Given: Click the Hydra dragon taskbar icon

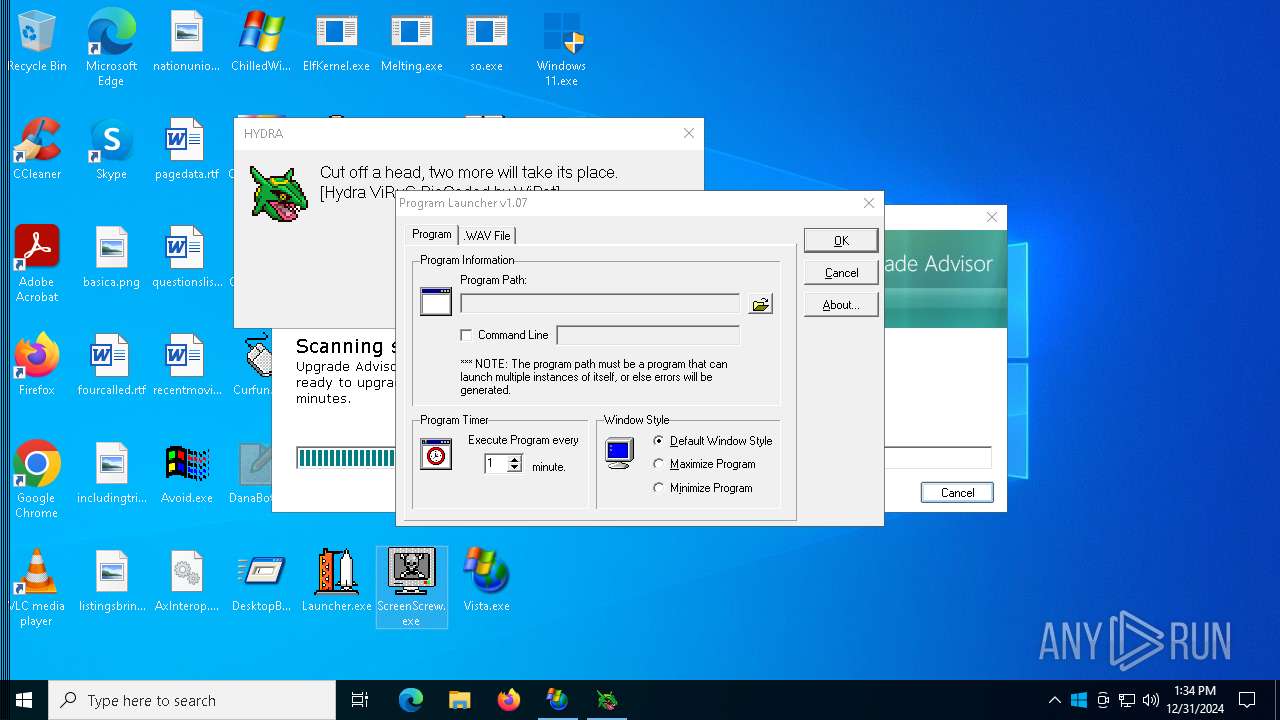Looking at the screenshot, I should click(x=607, y=700).
